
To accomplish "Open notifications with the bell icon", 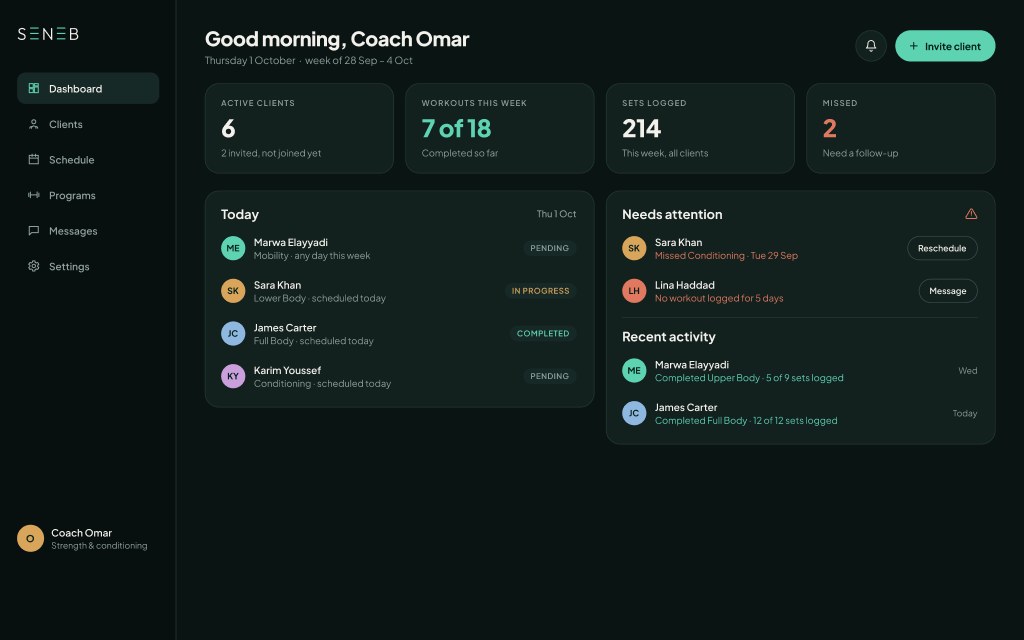I will point(871,46).
